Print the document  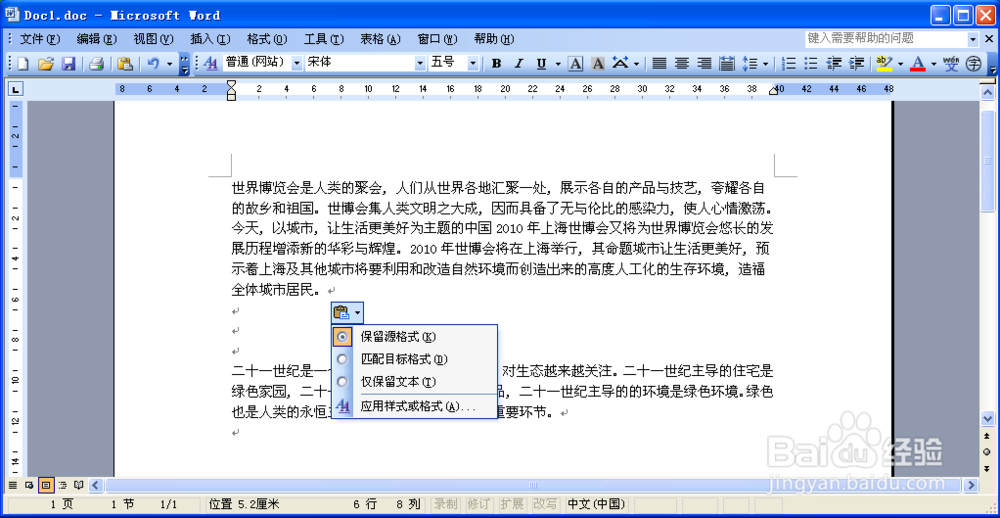(96, 63)
